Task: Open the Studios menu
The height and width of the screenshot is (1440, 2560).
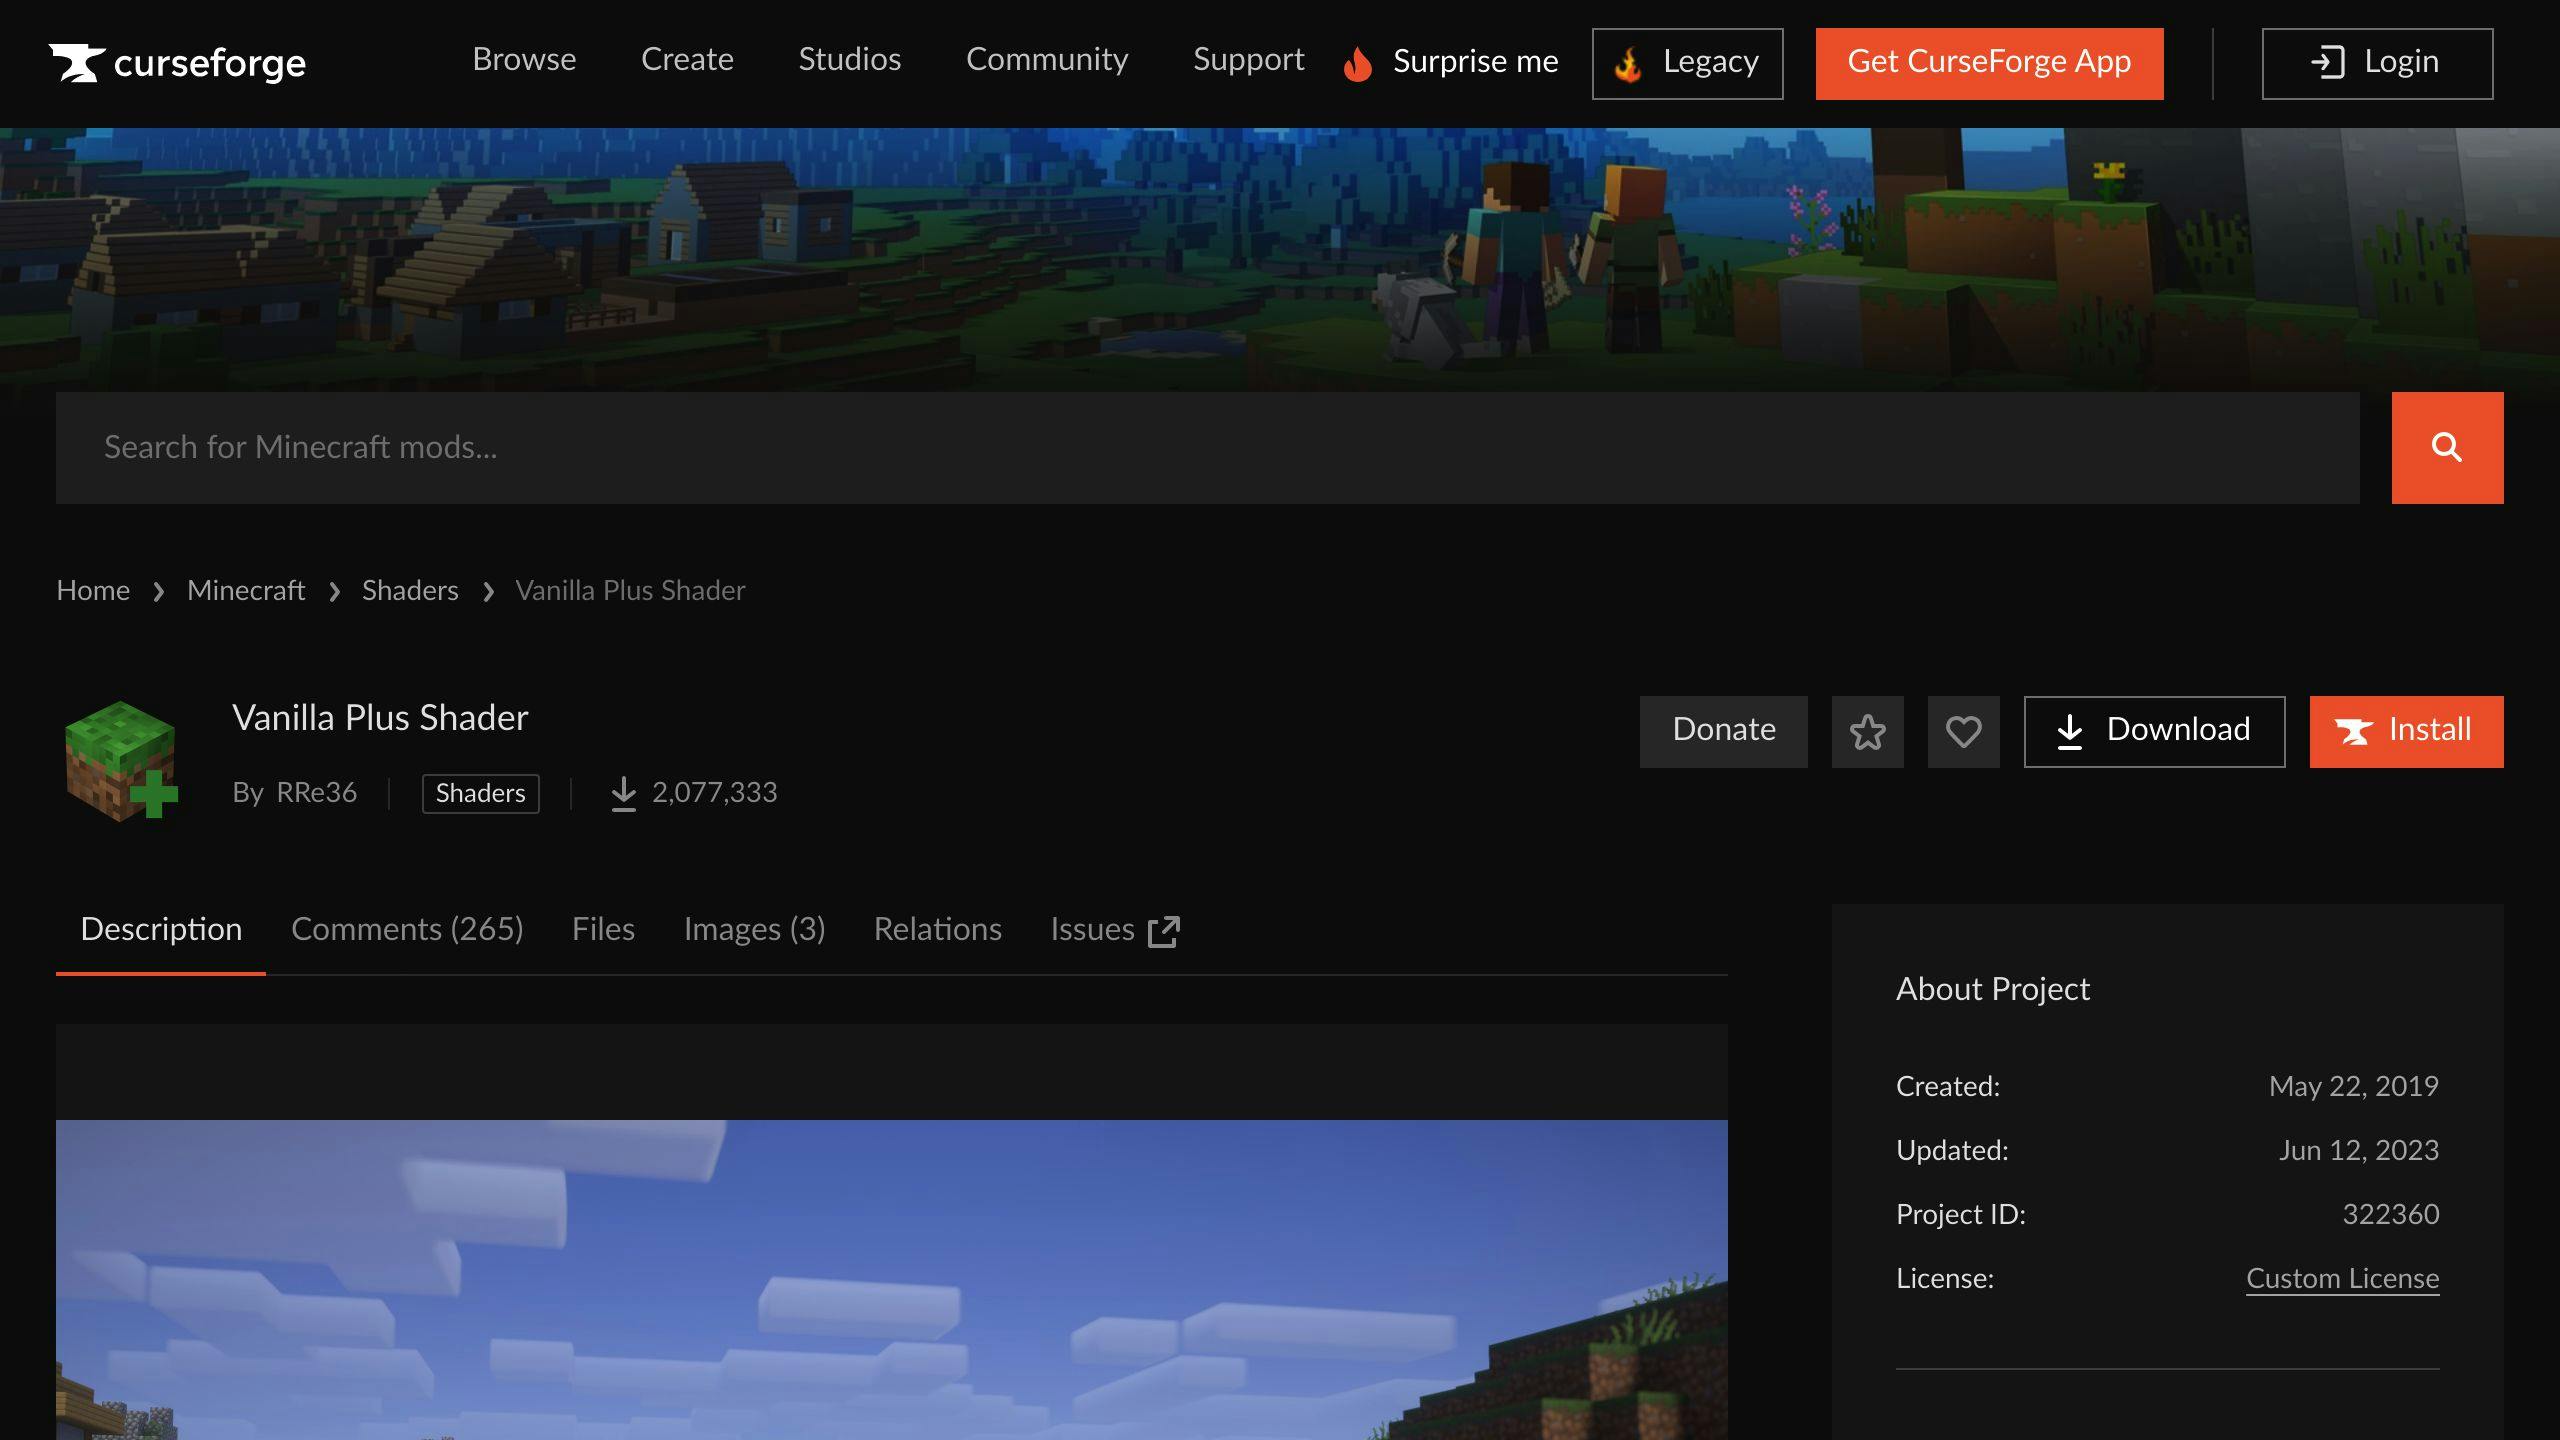Action: (x=849, y=60)
